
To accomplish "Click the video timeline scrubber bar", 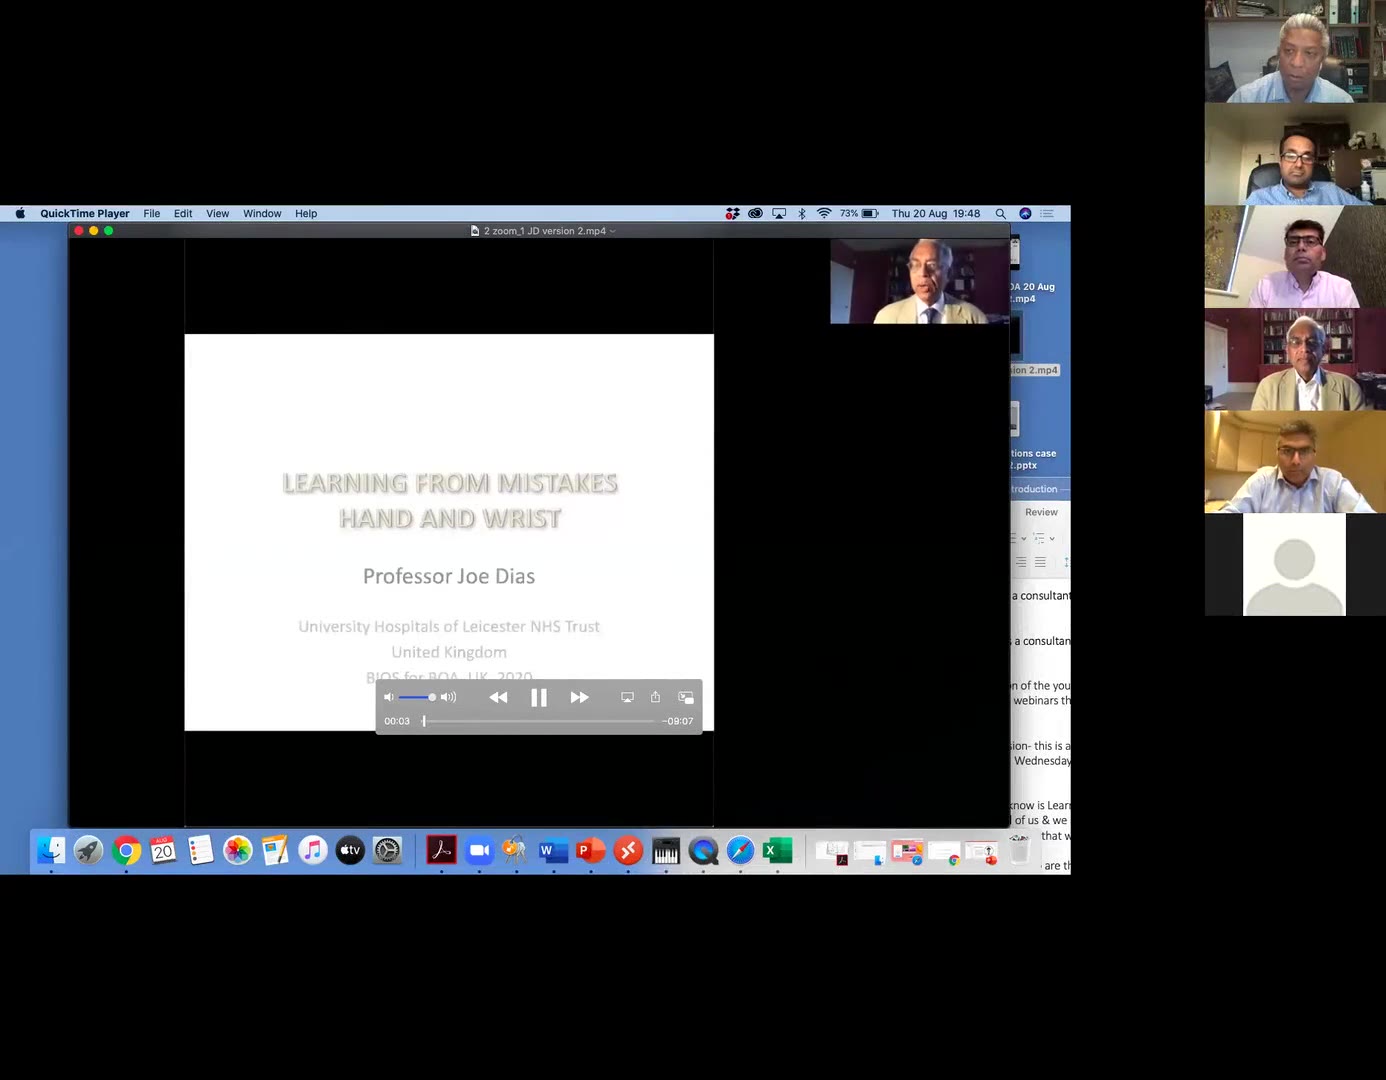I will [540, 721].
